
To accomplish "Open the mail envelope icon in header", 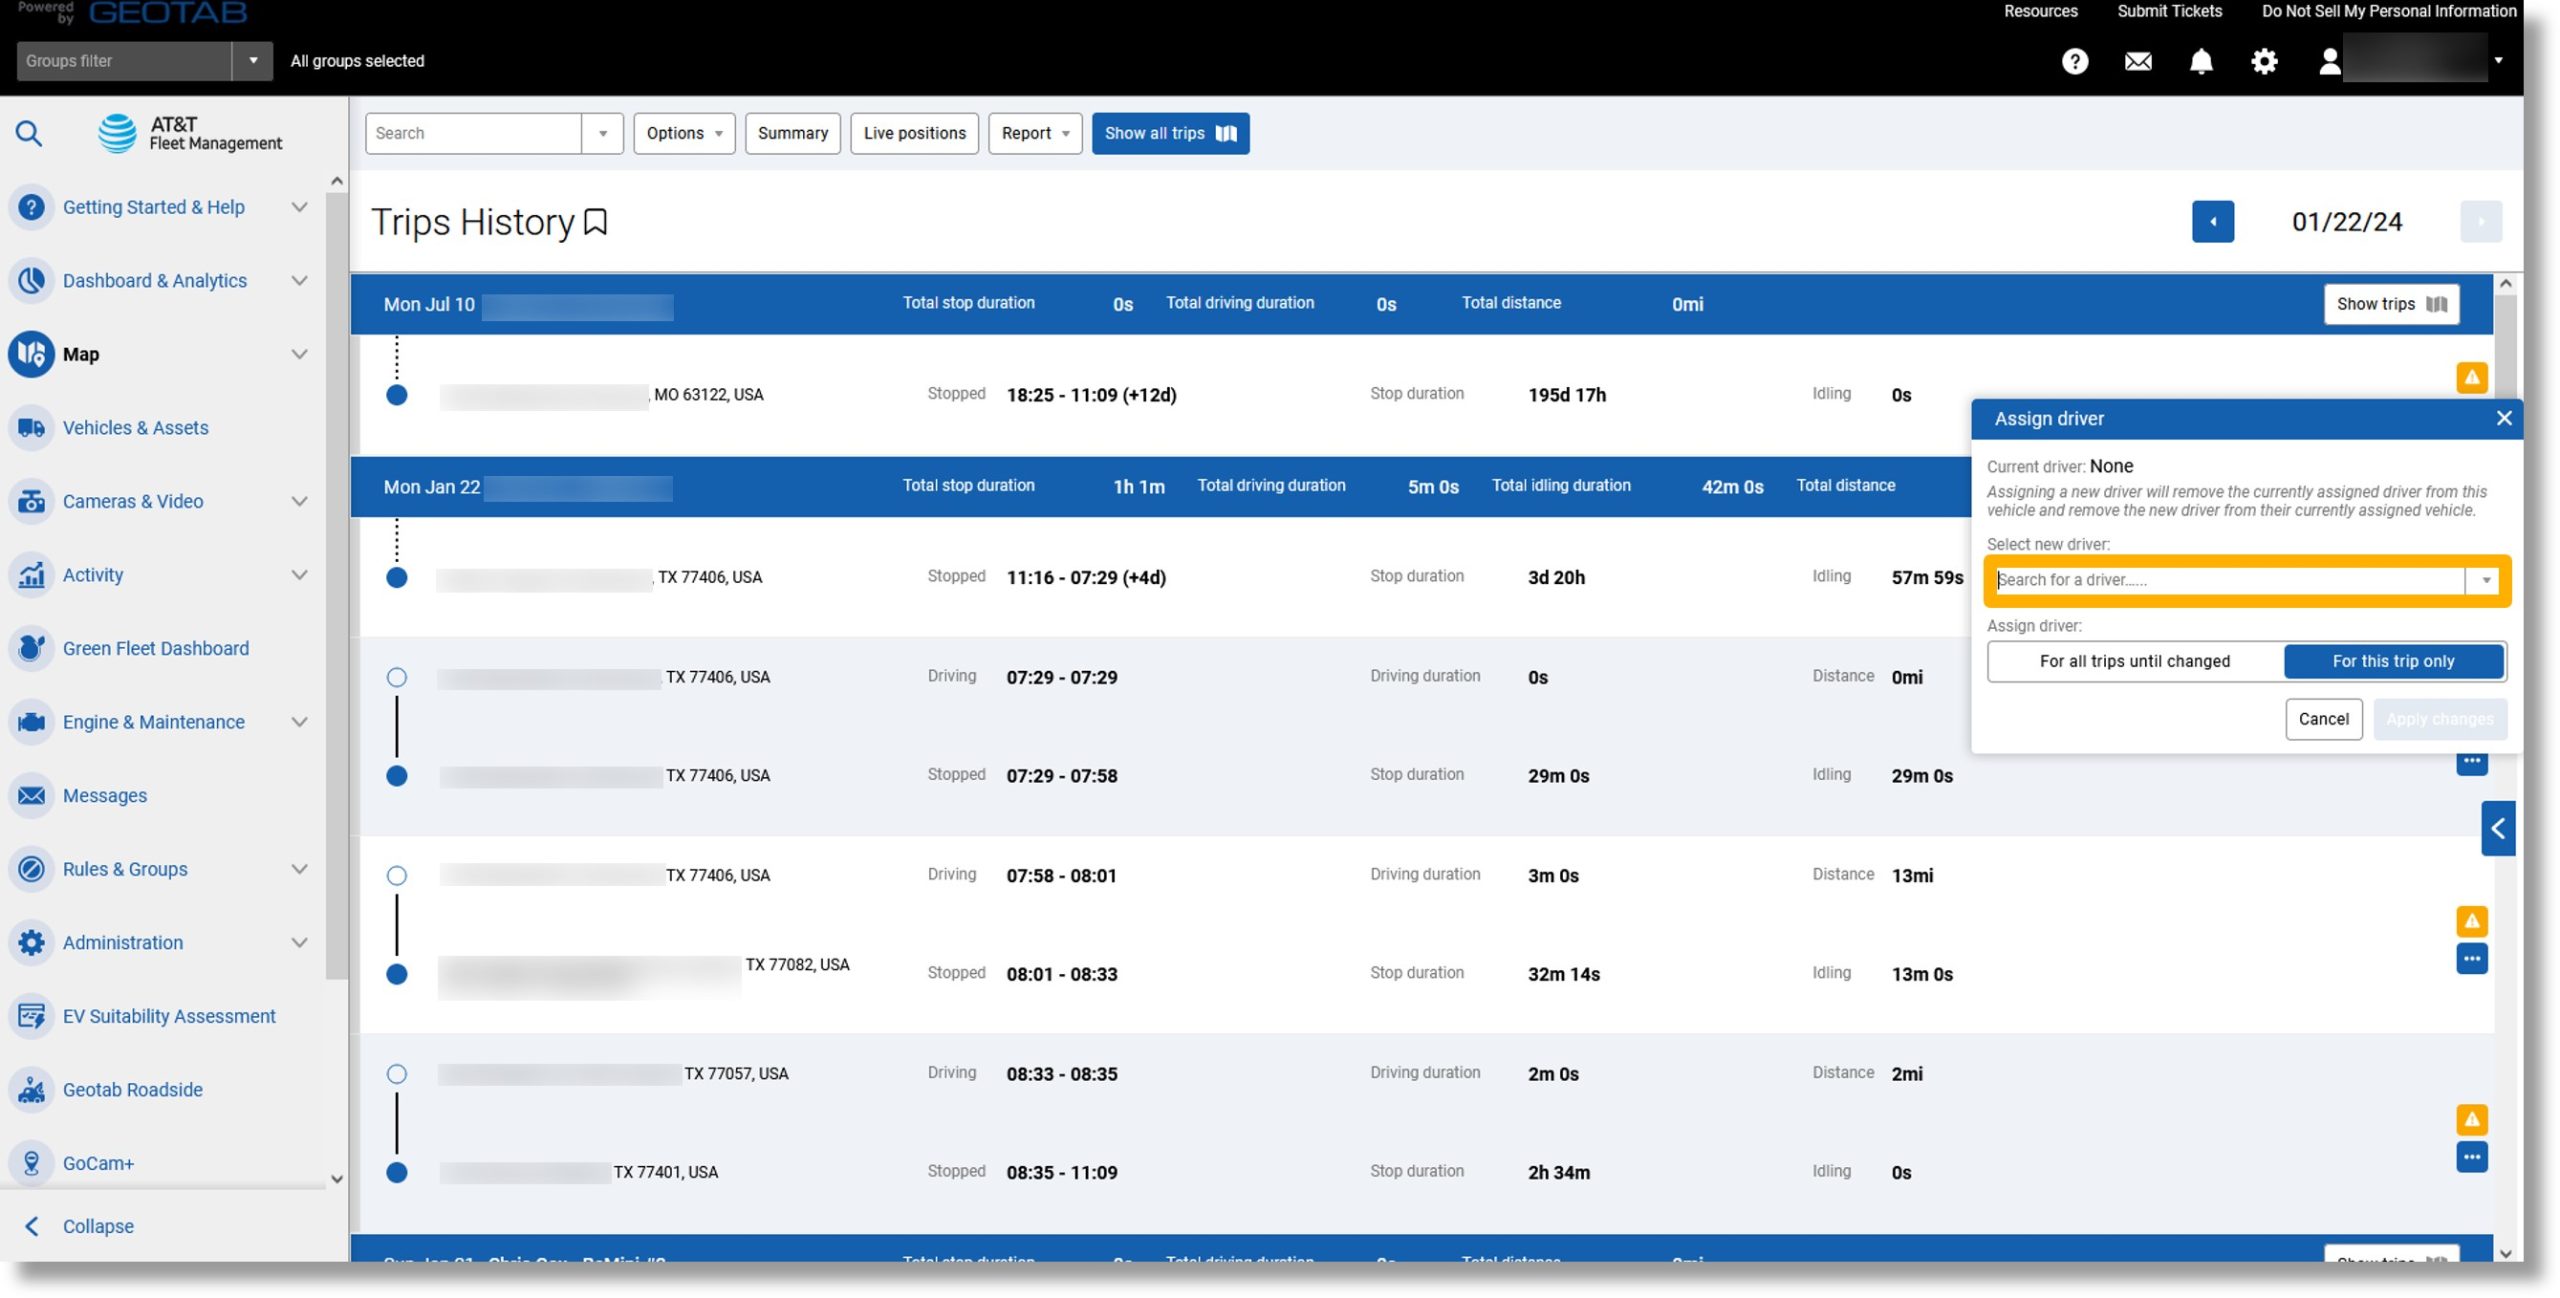I will pos(2138,62).
